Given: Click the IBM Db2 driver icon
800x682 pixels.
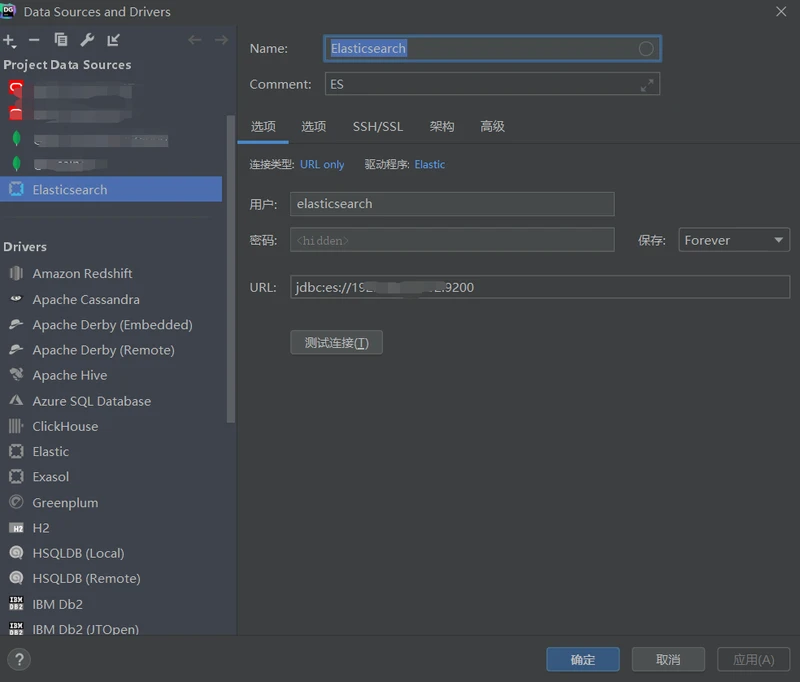Looking at the screenshot, I should click(16, 603).
